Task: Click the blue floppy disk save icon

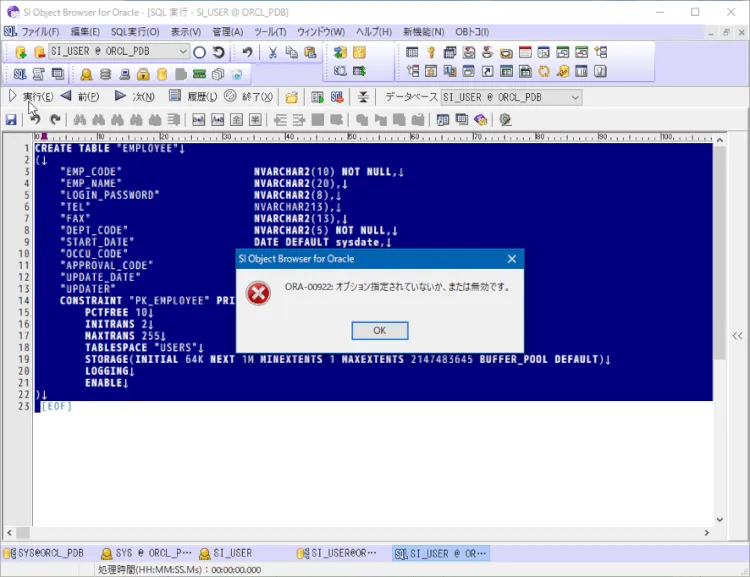Action: (x=11, y=120)
